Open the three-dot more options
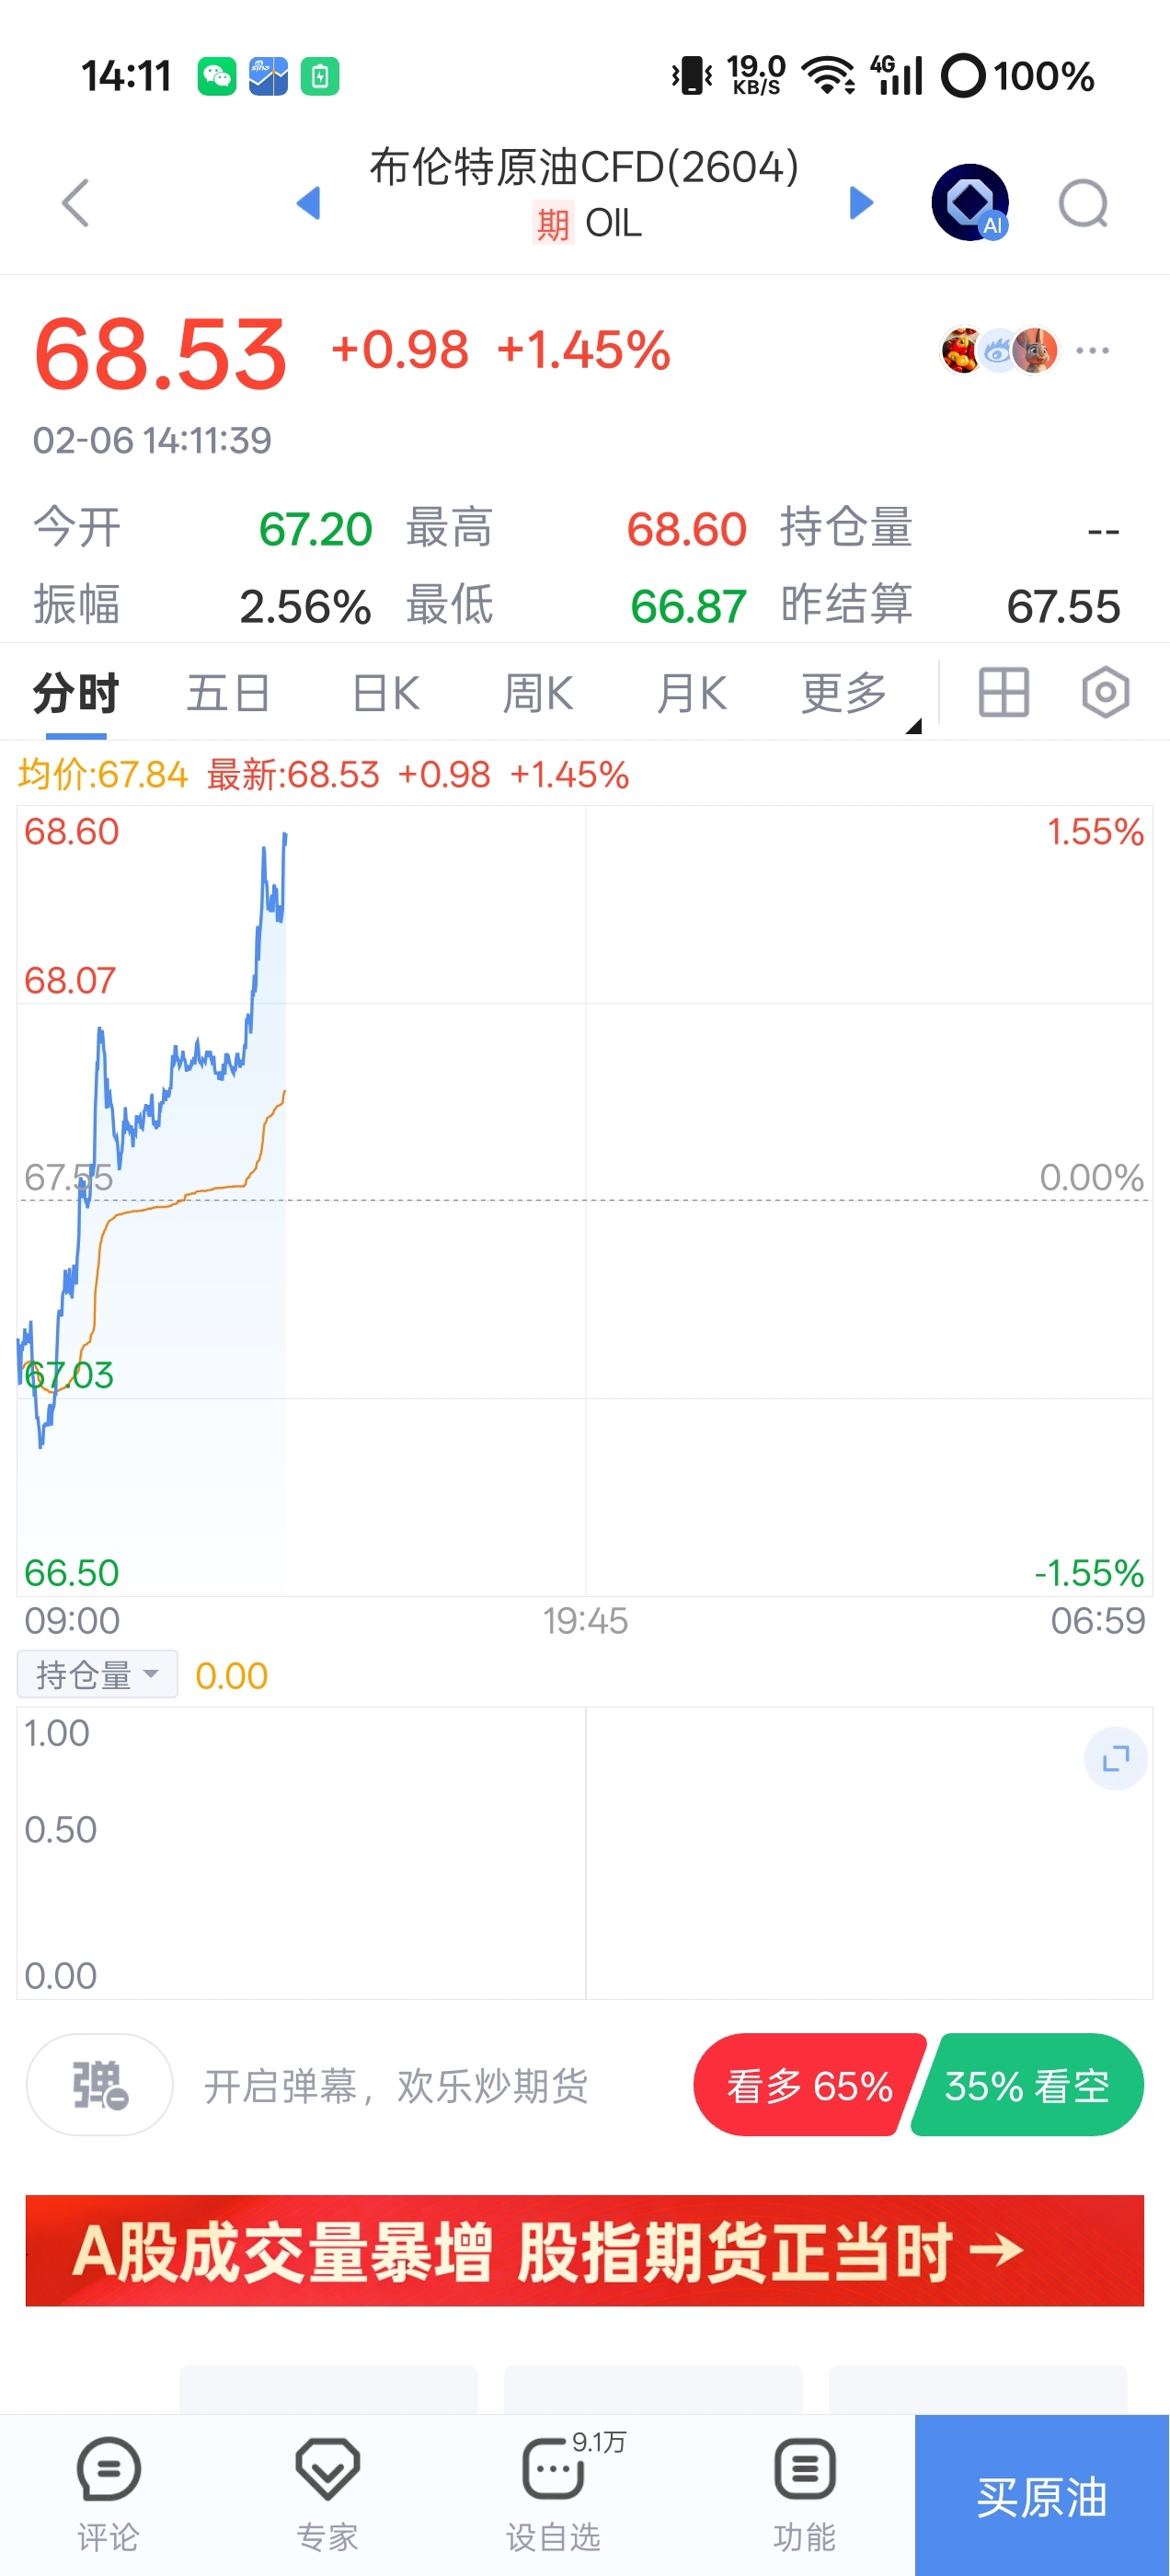The image size is (1170, 2576). tap(1092, 351)
